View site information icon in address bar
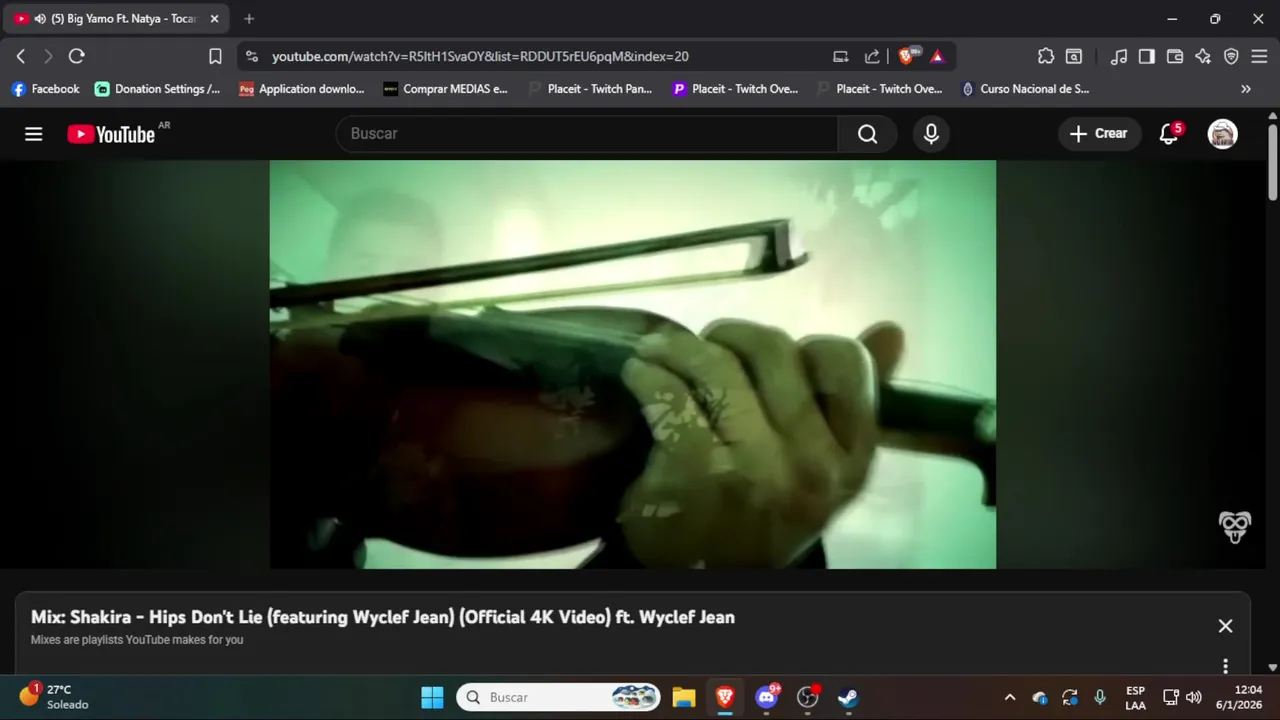Image resolution: width=1280 pixels, height=720 pixels. pyautogui.click(x=252, y=57)
